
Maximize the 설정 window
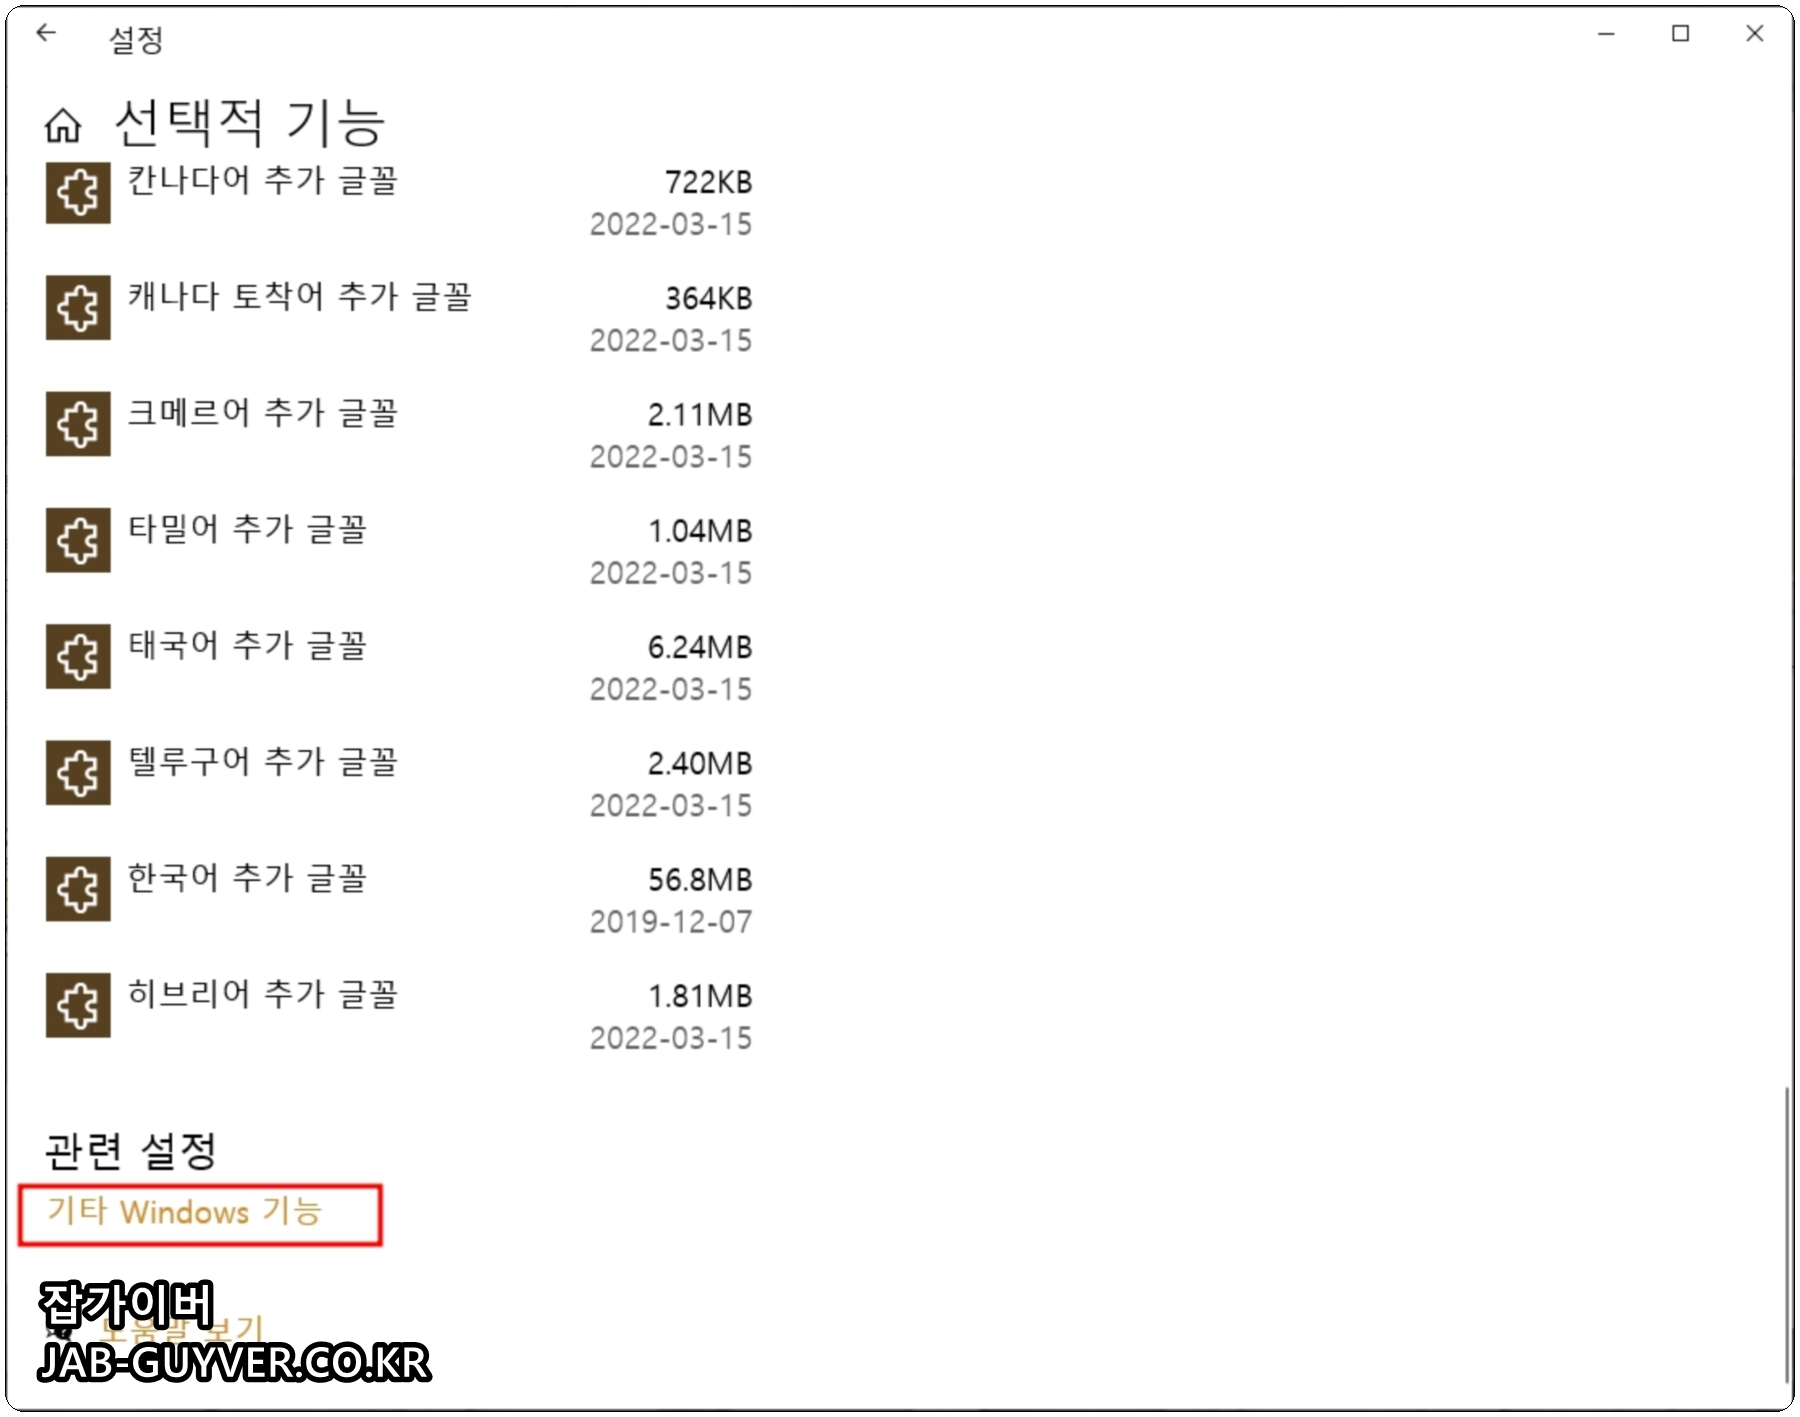[x=1681, y=34]
